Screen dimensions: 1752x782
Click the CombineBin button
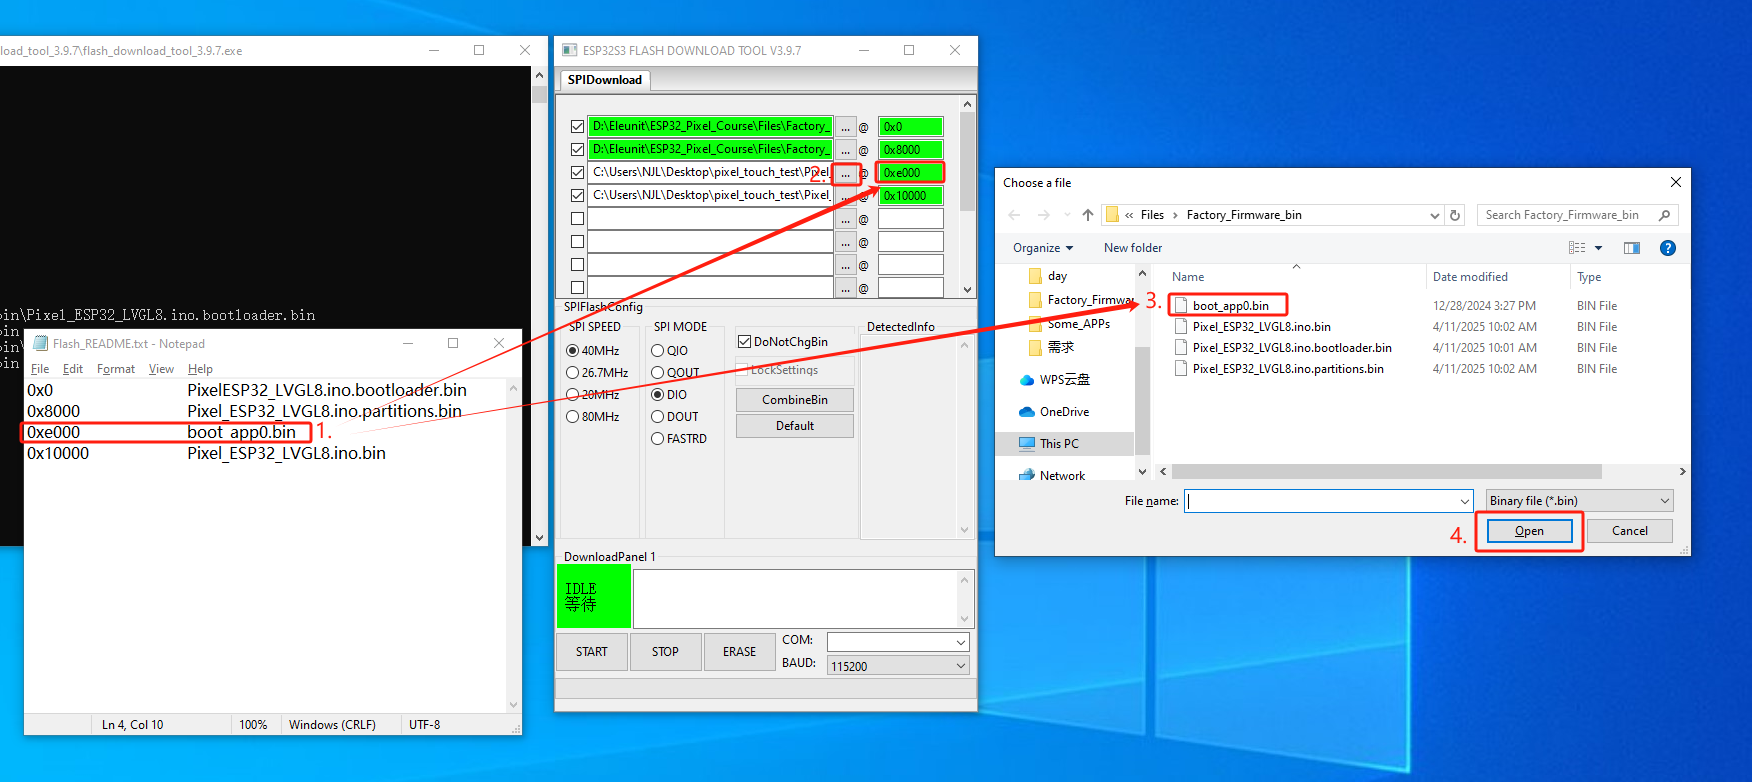(x=795, y=400)
